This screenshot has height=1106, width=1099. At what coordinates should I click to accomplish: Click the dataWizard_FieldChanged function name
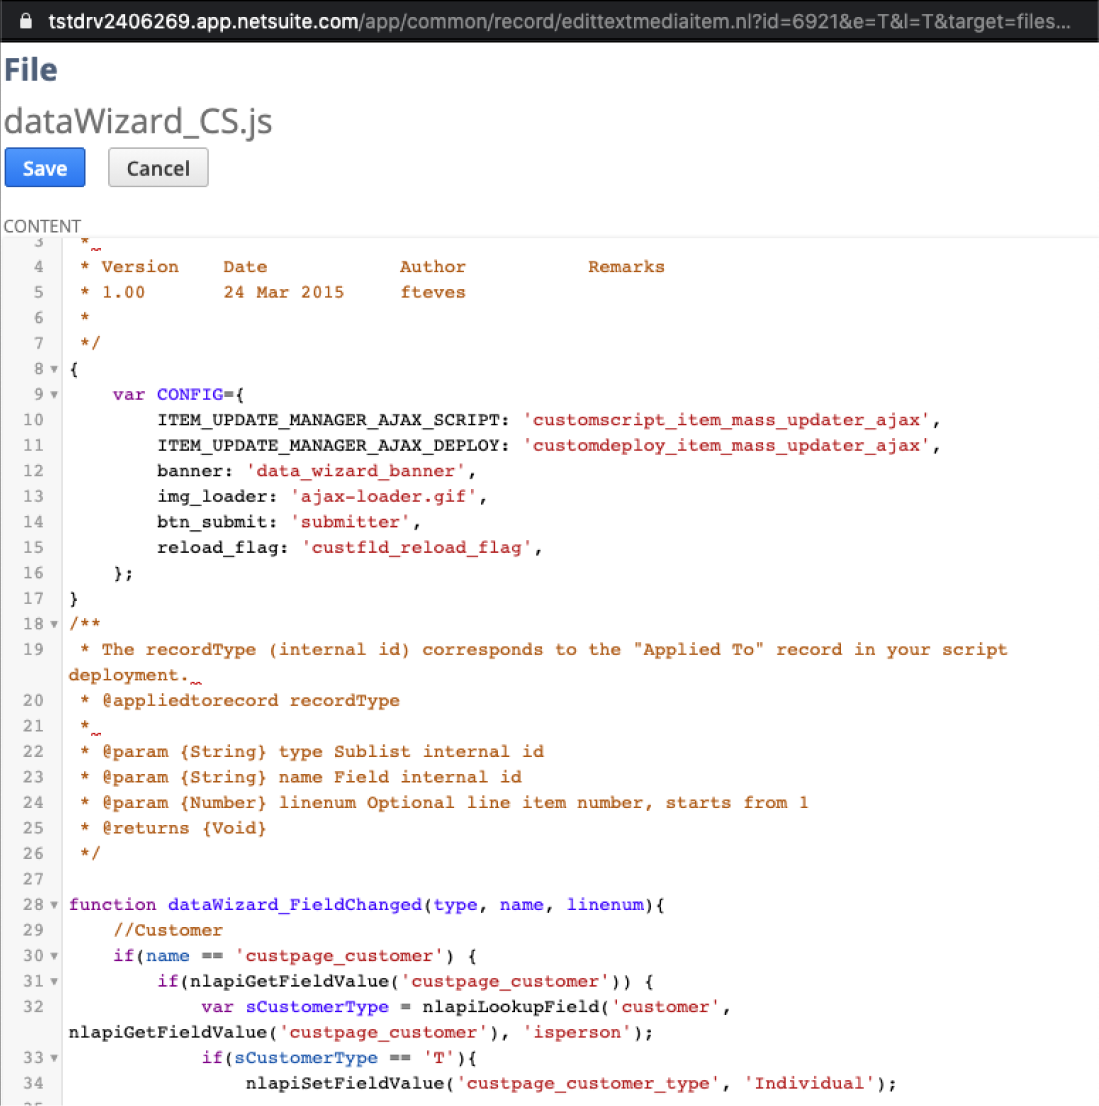[x=294, y=905]
